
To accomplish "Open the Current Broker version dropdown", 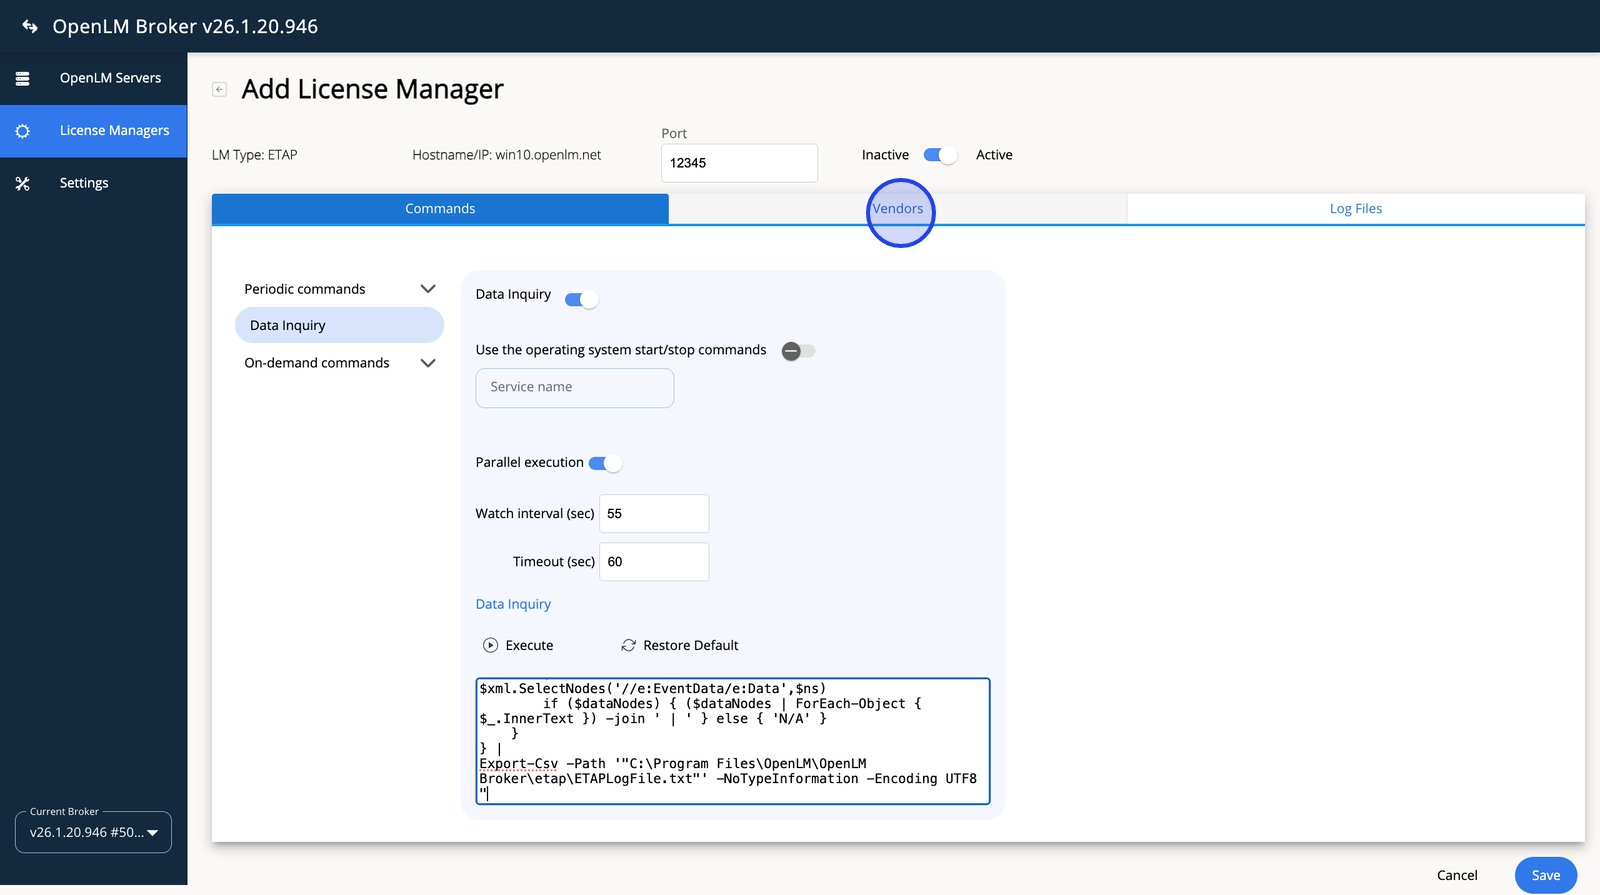I will click(x=93, y=832).
